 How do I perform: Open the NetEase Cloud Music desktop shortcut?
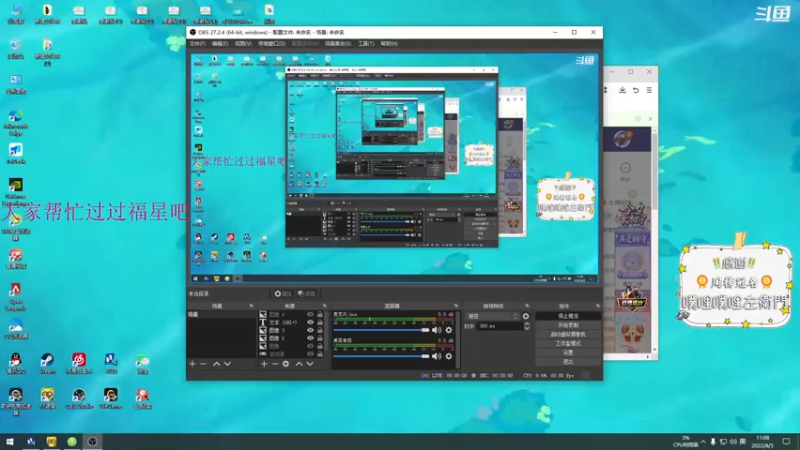(79, 363)
